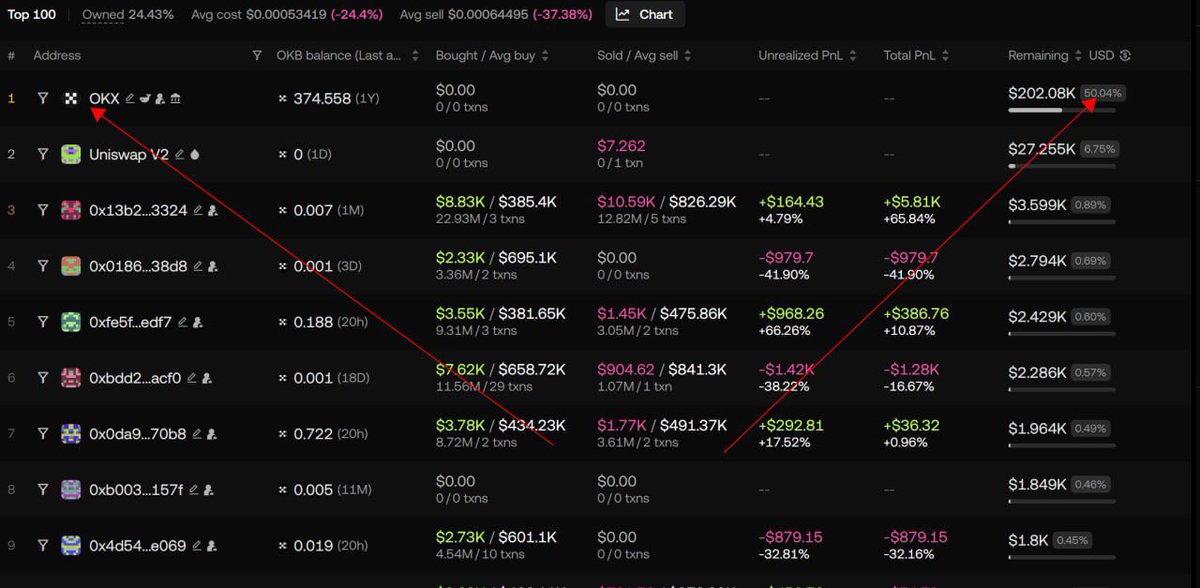
Task: Click the bank icon beside OKX
Action: 175,99
